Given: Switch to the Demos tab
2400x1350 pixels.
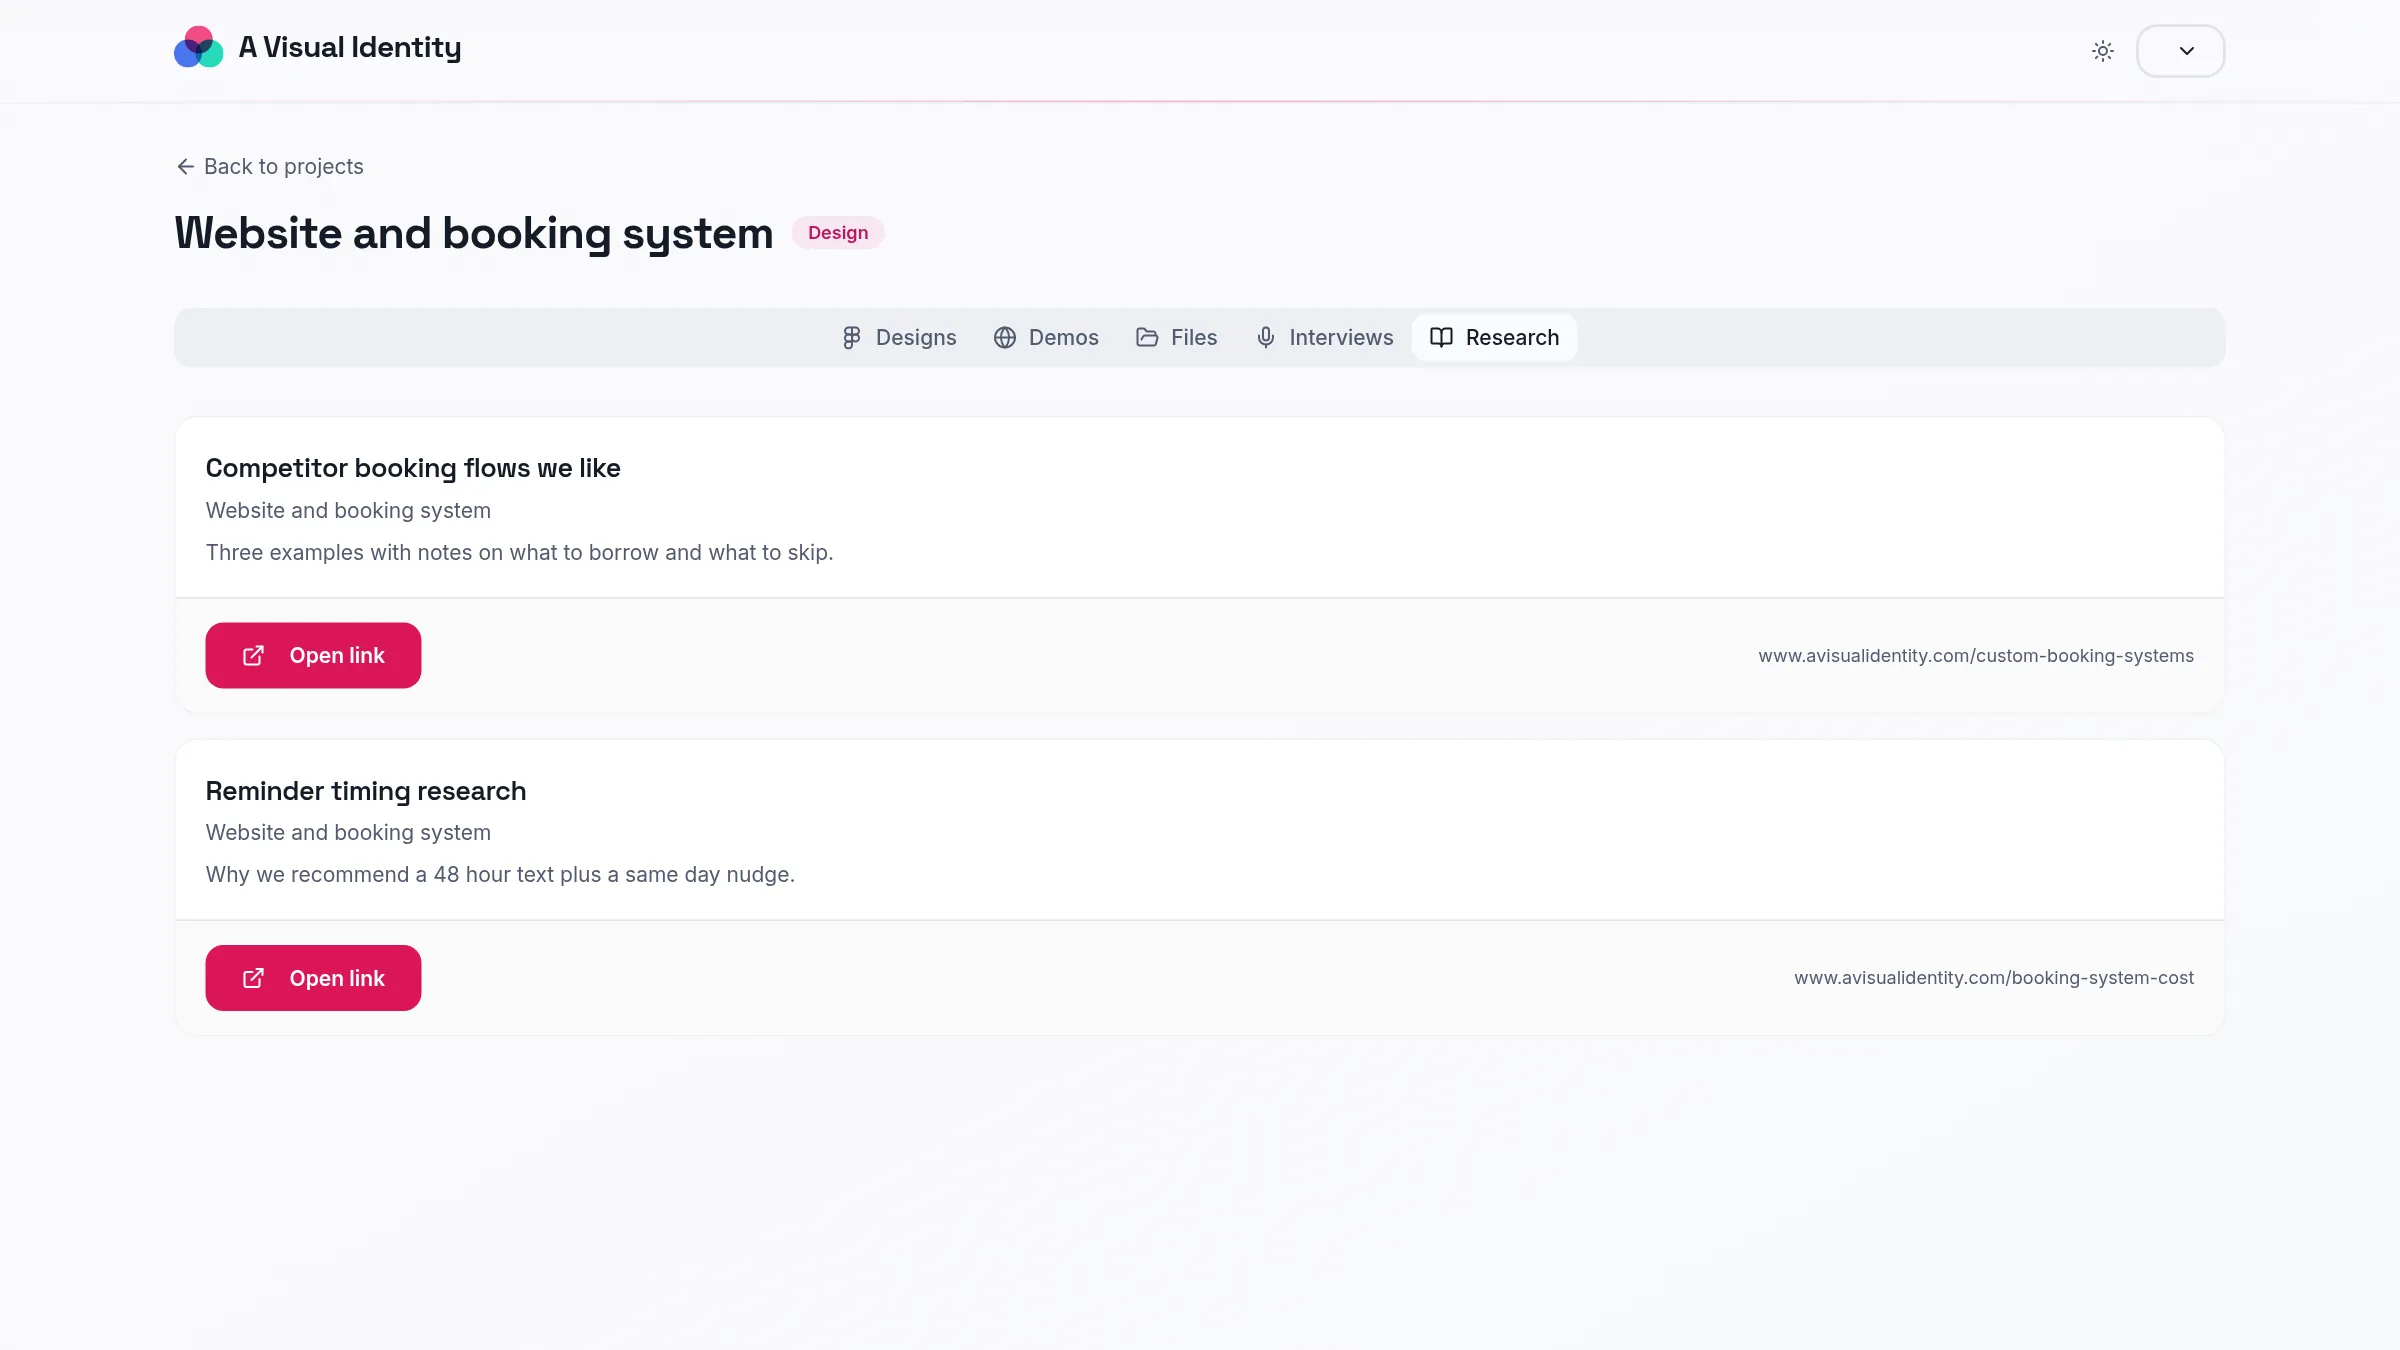Looking at the screenshot, I should [x=1046, y=338].
